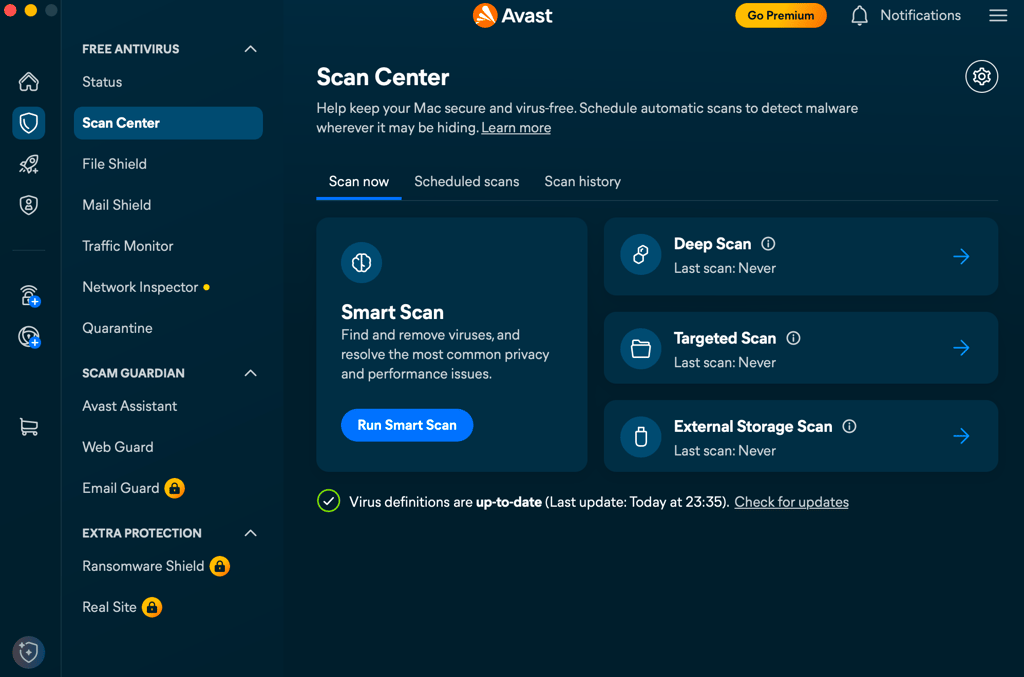The height and width of the screenshot is (677, 1024).
Task: Click the Smart Scan heading
Action: coord(392,312)
